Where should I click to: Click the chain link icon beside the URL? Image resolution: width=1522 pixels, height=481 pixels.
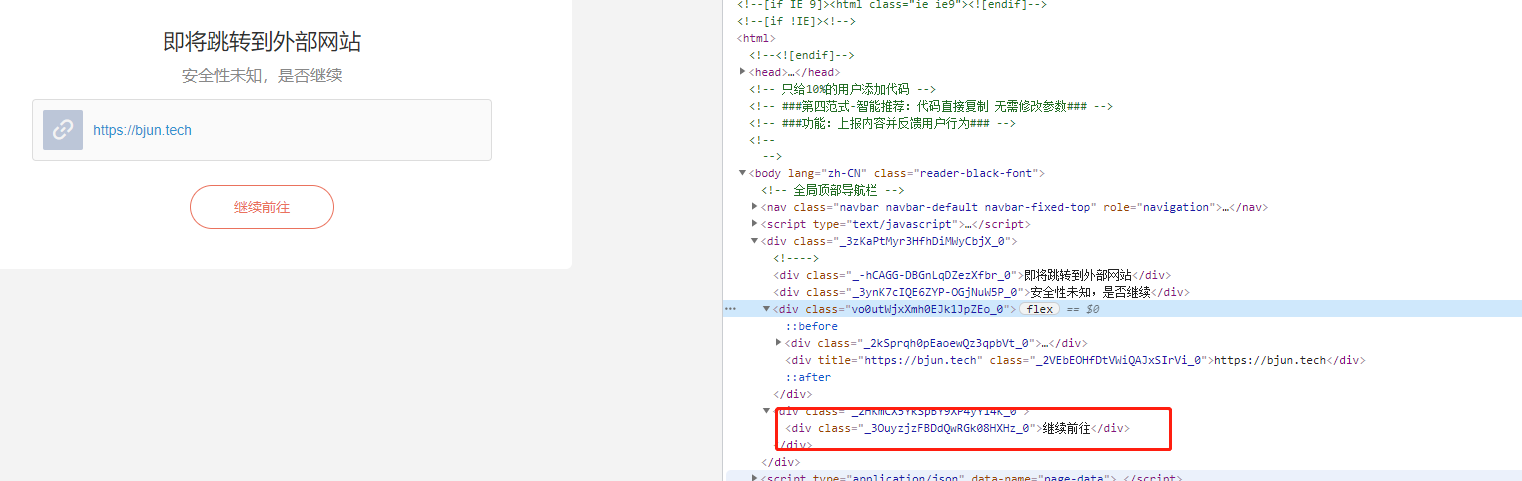pyautogui.click(x=63, y=130)
